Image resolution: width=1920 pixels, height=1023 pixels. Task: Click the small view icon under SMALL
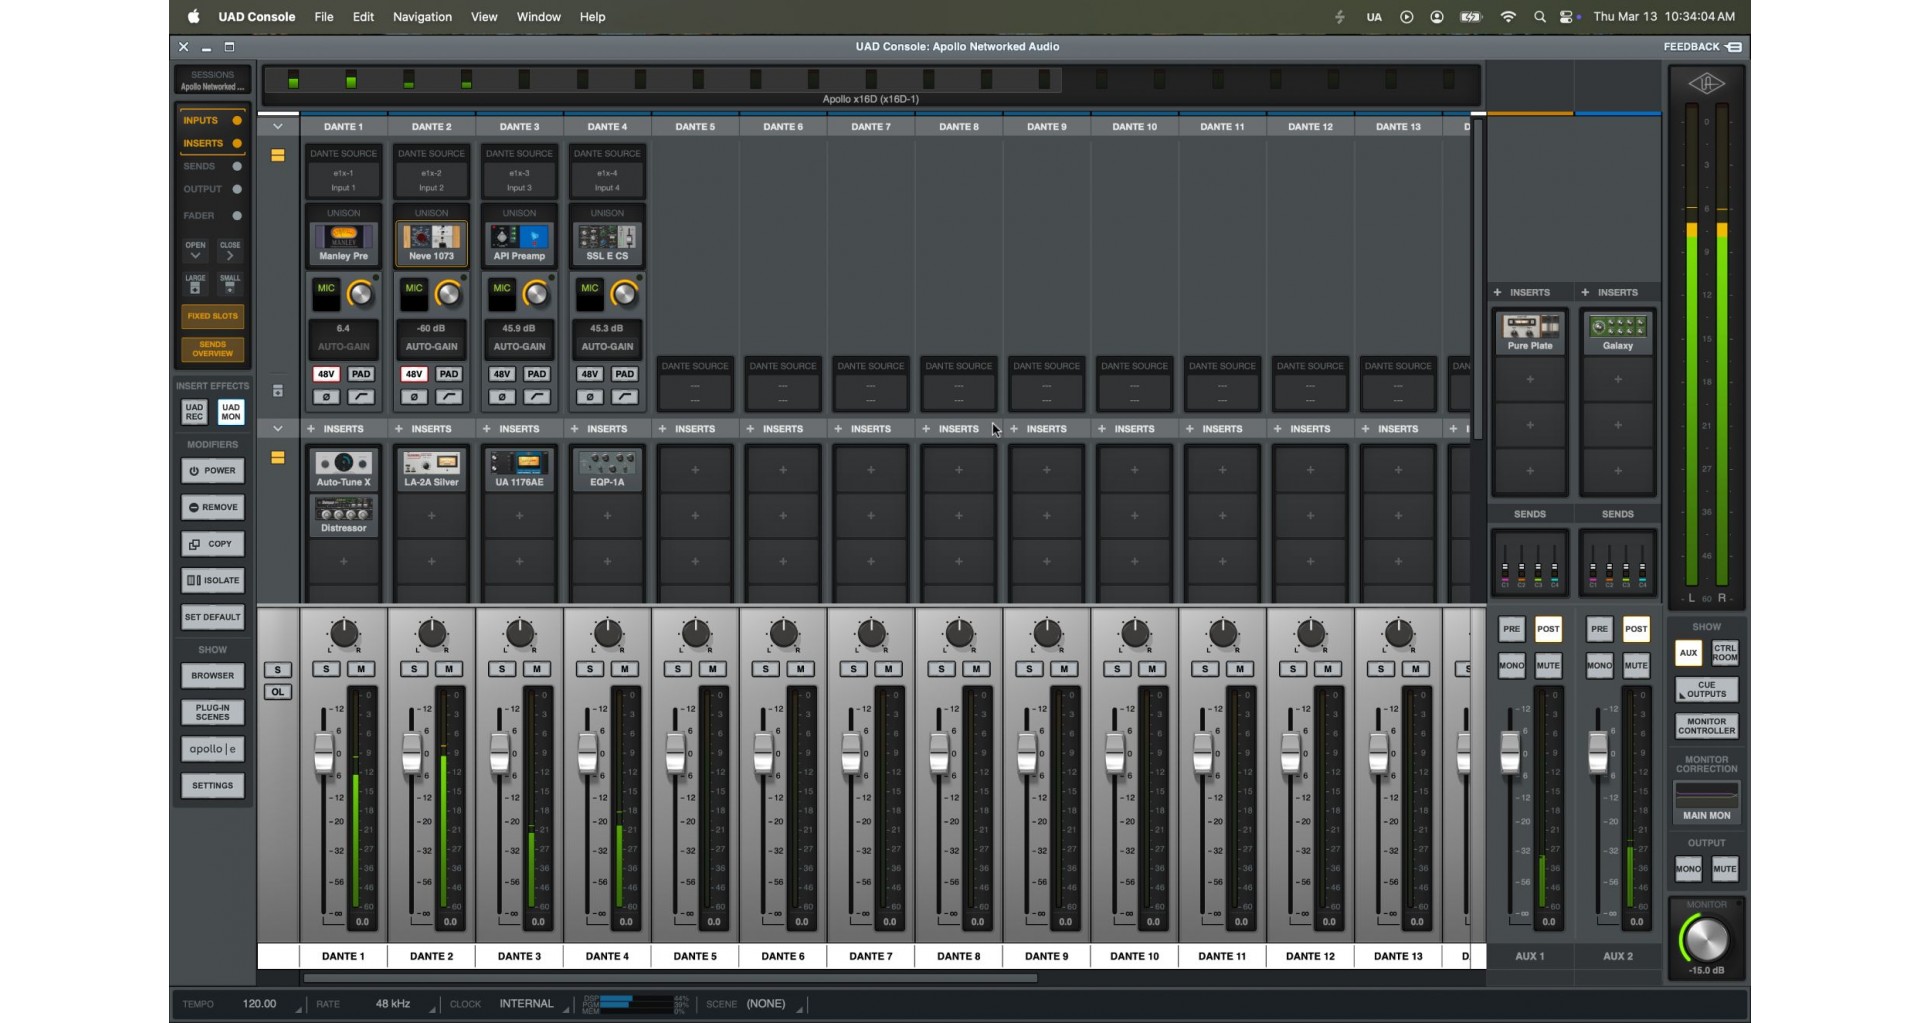click(230, 288)
